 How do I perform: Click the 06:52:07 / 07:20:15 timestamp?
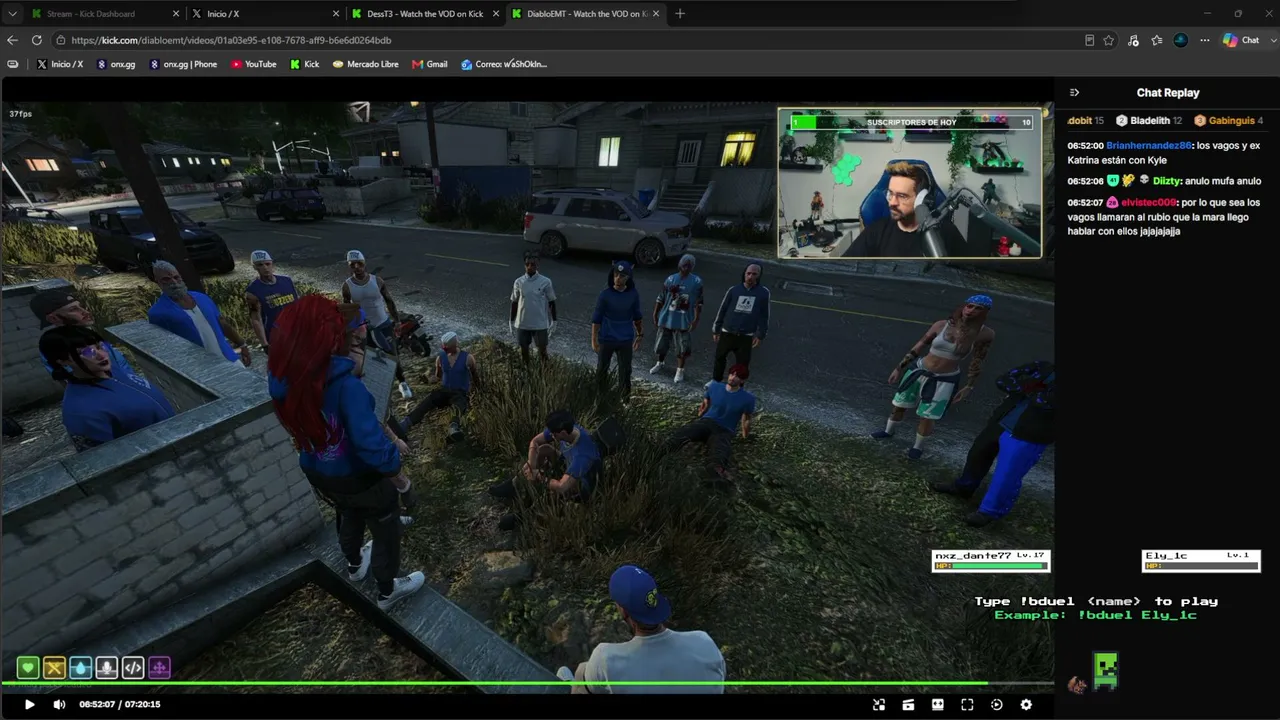click(x=120, y=705)
